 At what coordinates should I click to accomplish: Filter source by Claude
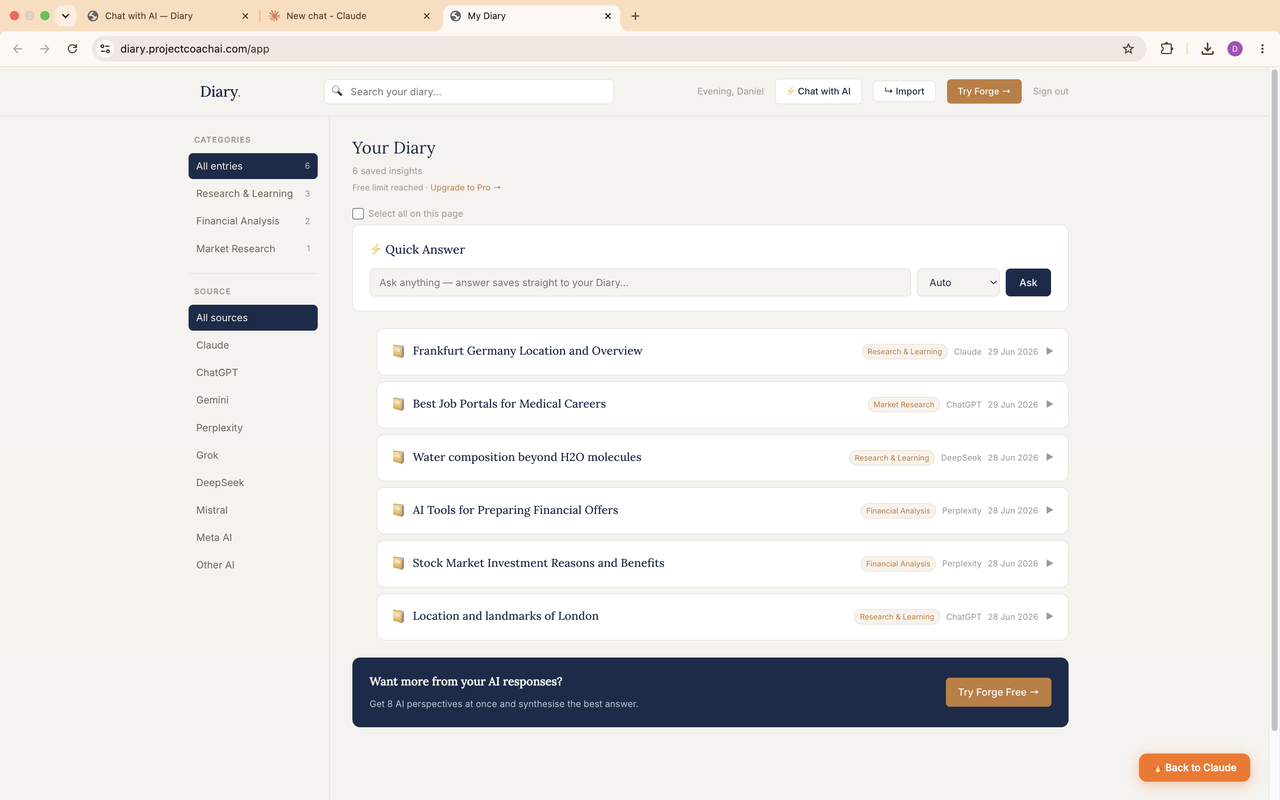click(253, 345)
